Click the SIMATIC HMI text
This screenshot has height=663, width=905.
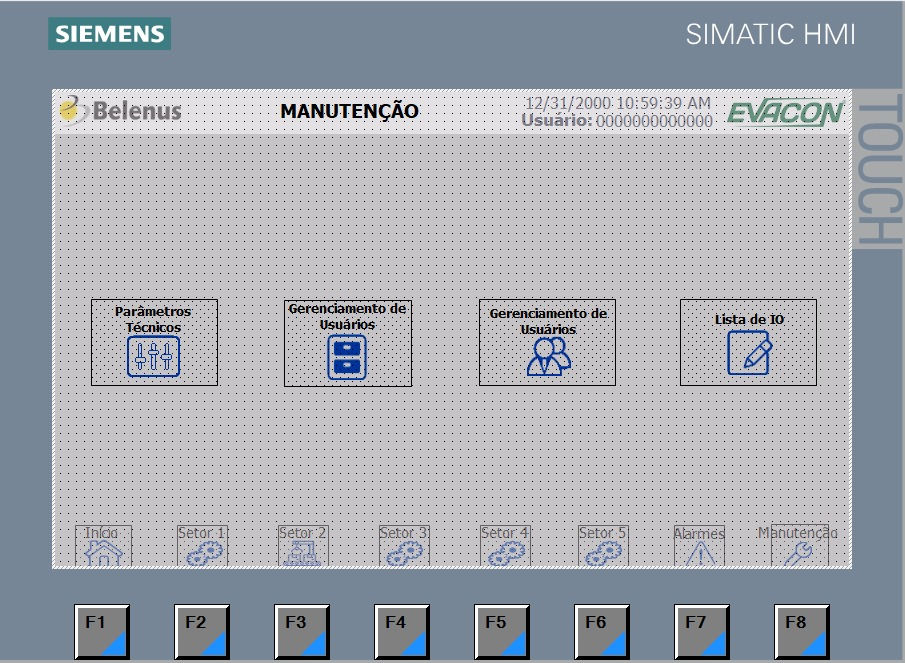pyautogui.click(x=770, y=34)
